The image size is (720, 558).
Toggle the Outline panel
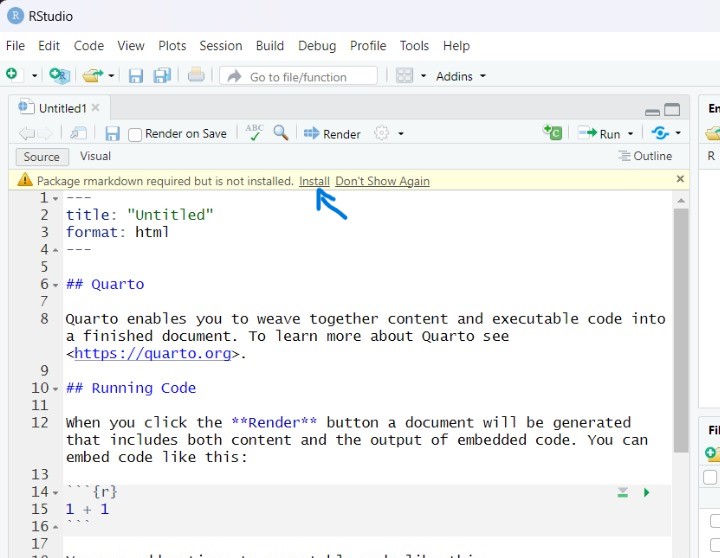pyautogui.click(x=645, y=156)
